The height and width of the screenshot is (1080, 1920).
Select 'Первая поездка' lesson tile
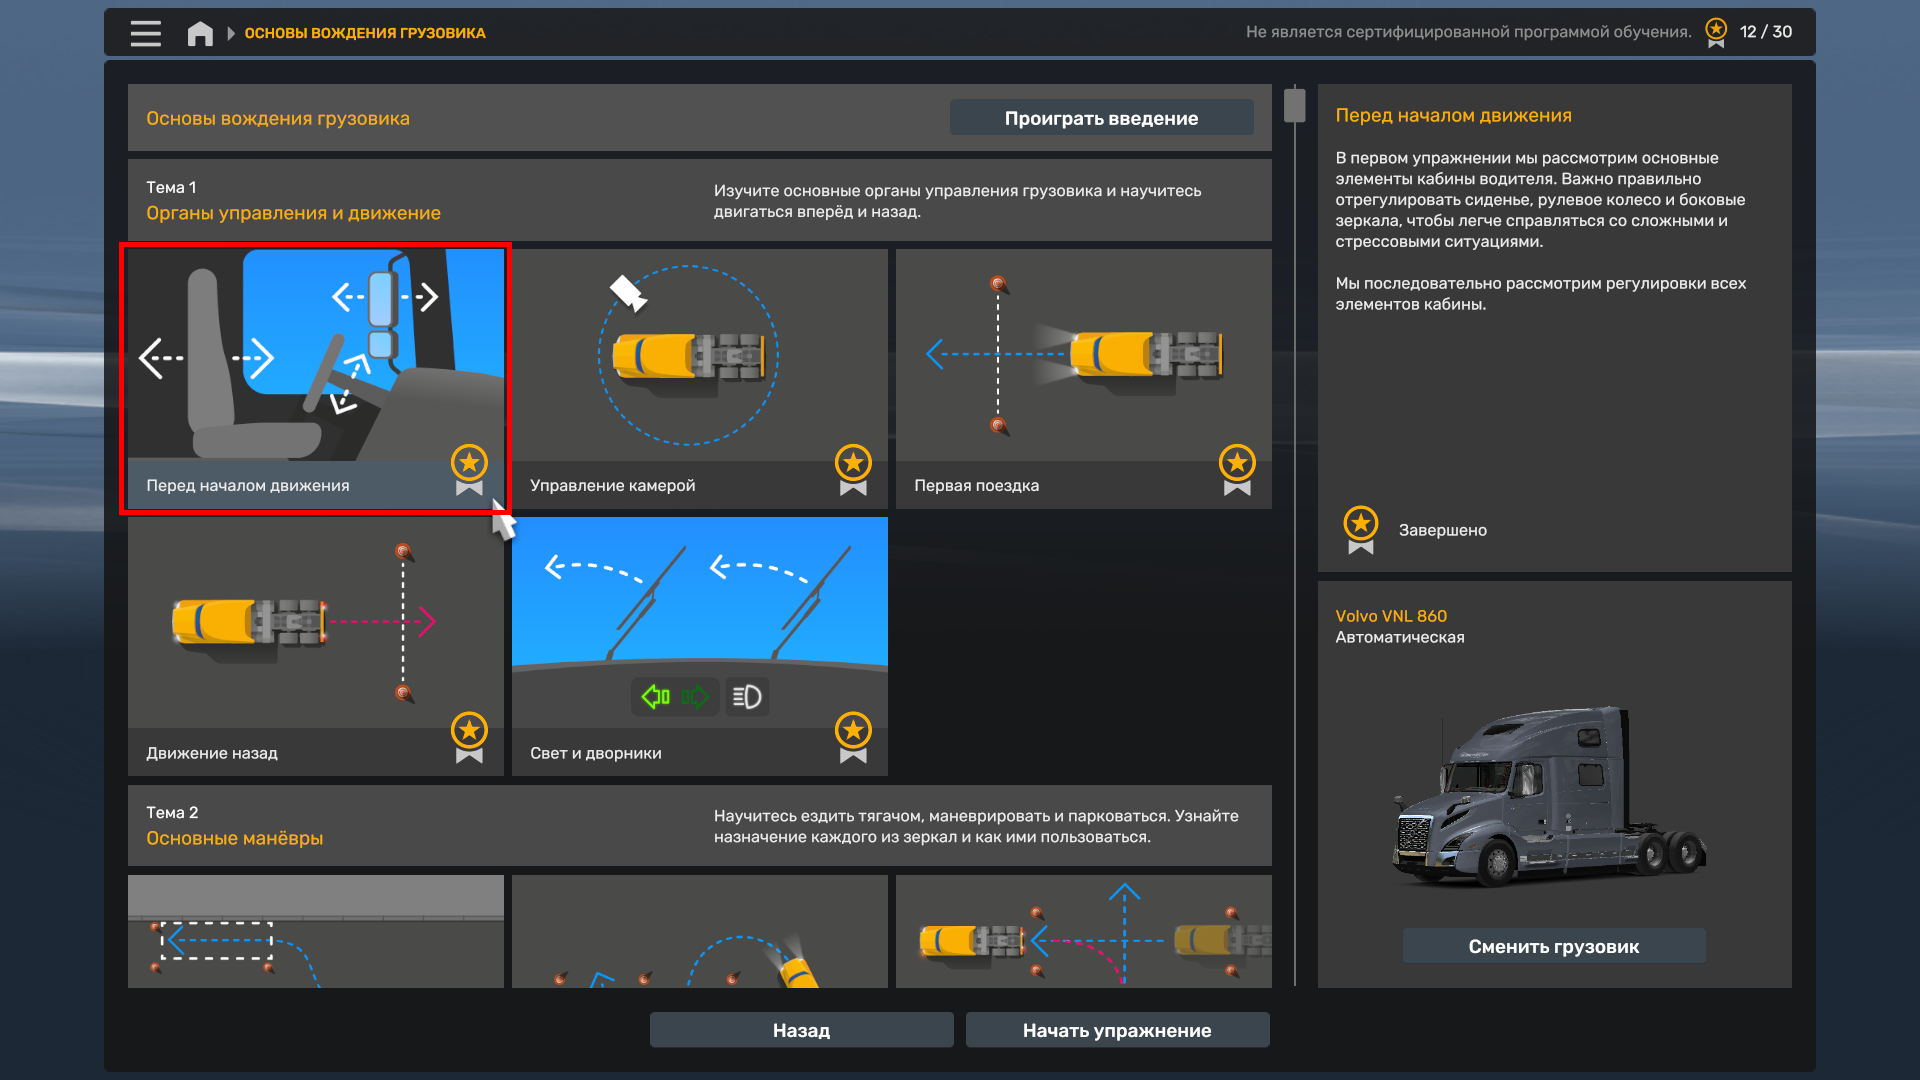coord(1083,378)
